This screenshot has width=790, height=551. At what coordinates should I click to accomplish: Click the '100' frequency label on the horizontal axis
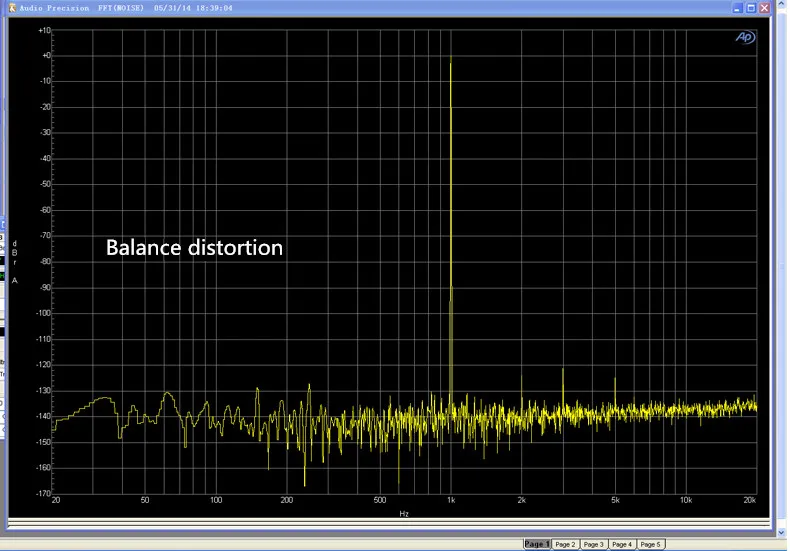click(216, 500)
